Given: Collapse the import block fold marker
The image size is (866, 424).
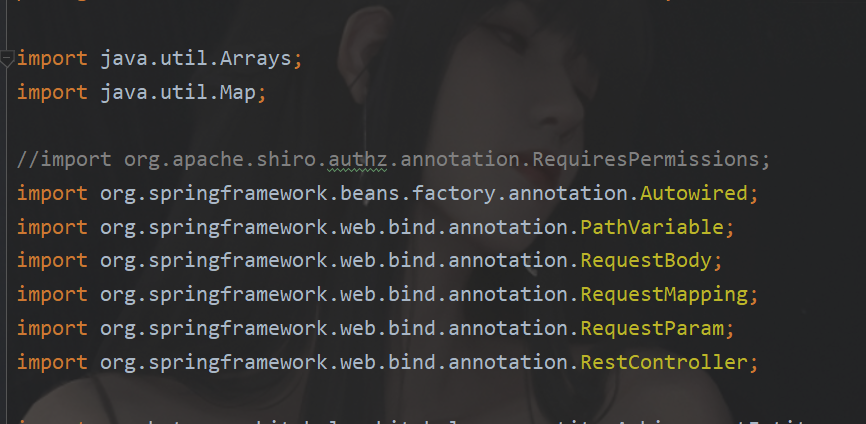Looking at the screenshot, I should 7,59.
